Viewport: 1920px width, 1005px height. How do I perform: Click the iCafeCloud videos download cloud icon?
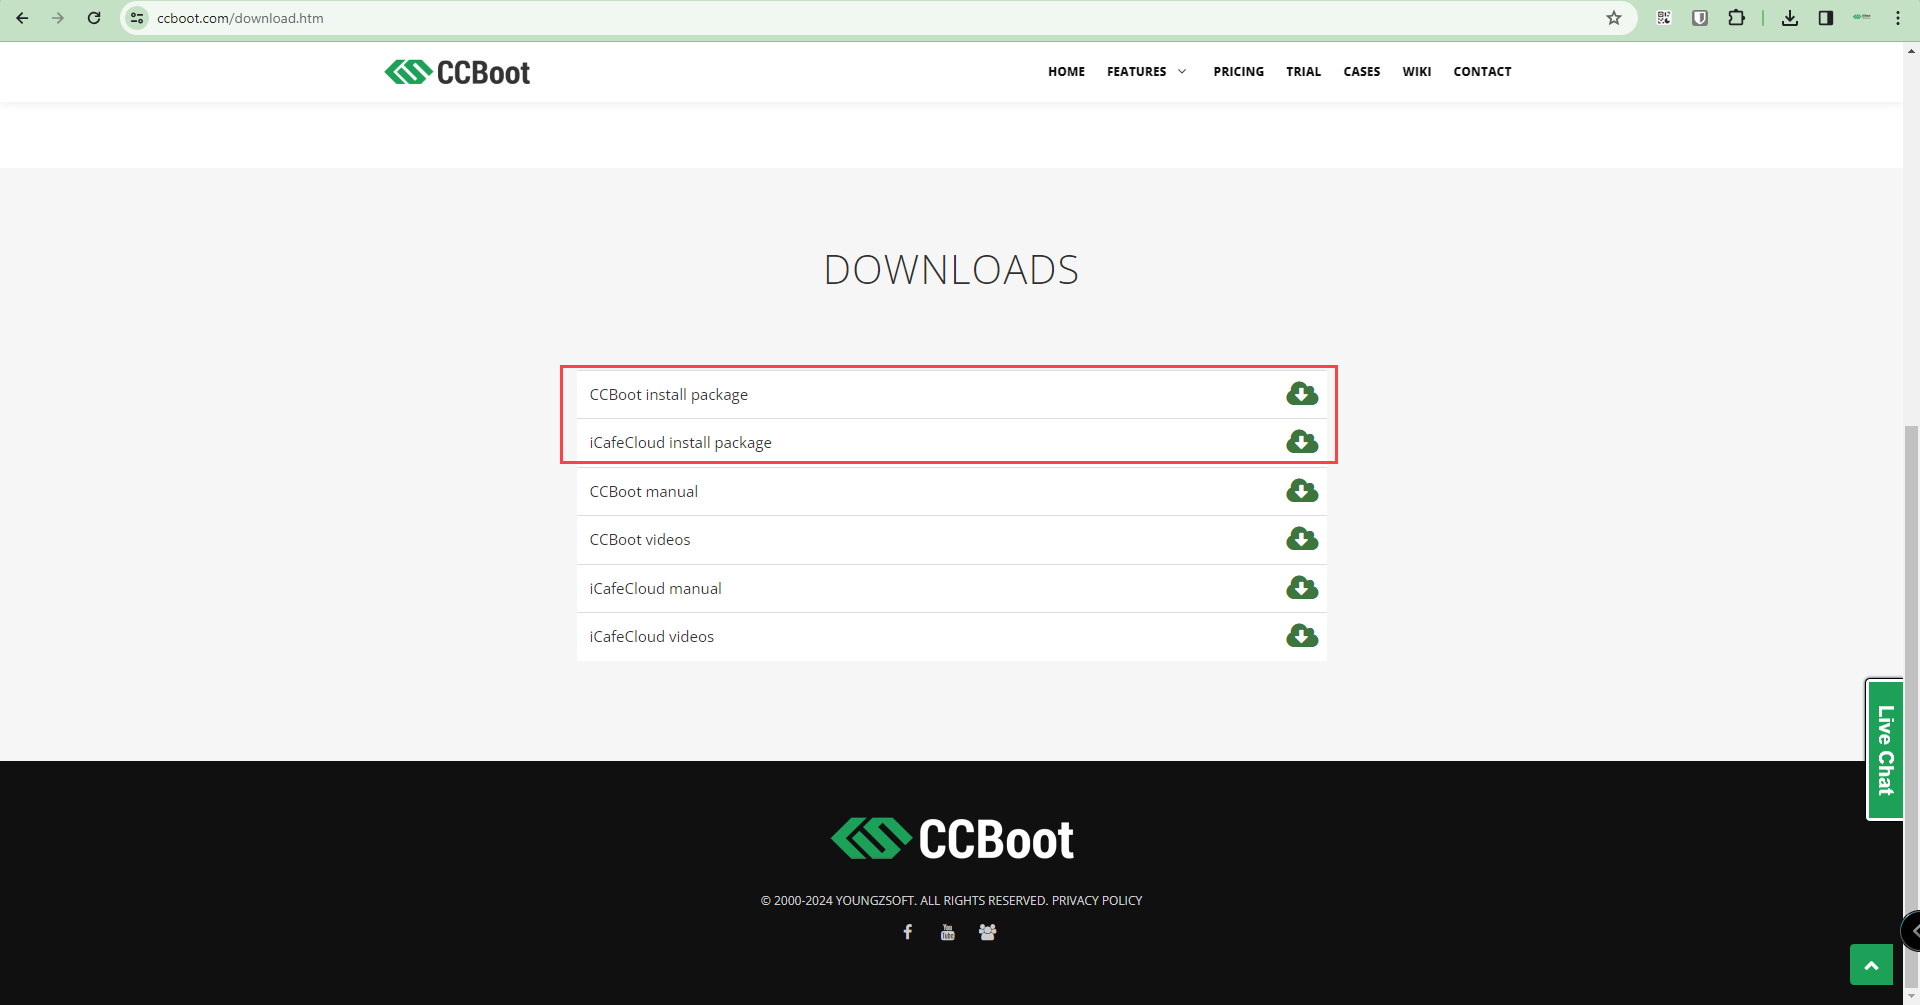(x=1302, y=636)
